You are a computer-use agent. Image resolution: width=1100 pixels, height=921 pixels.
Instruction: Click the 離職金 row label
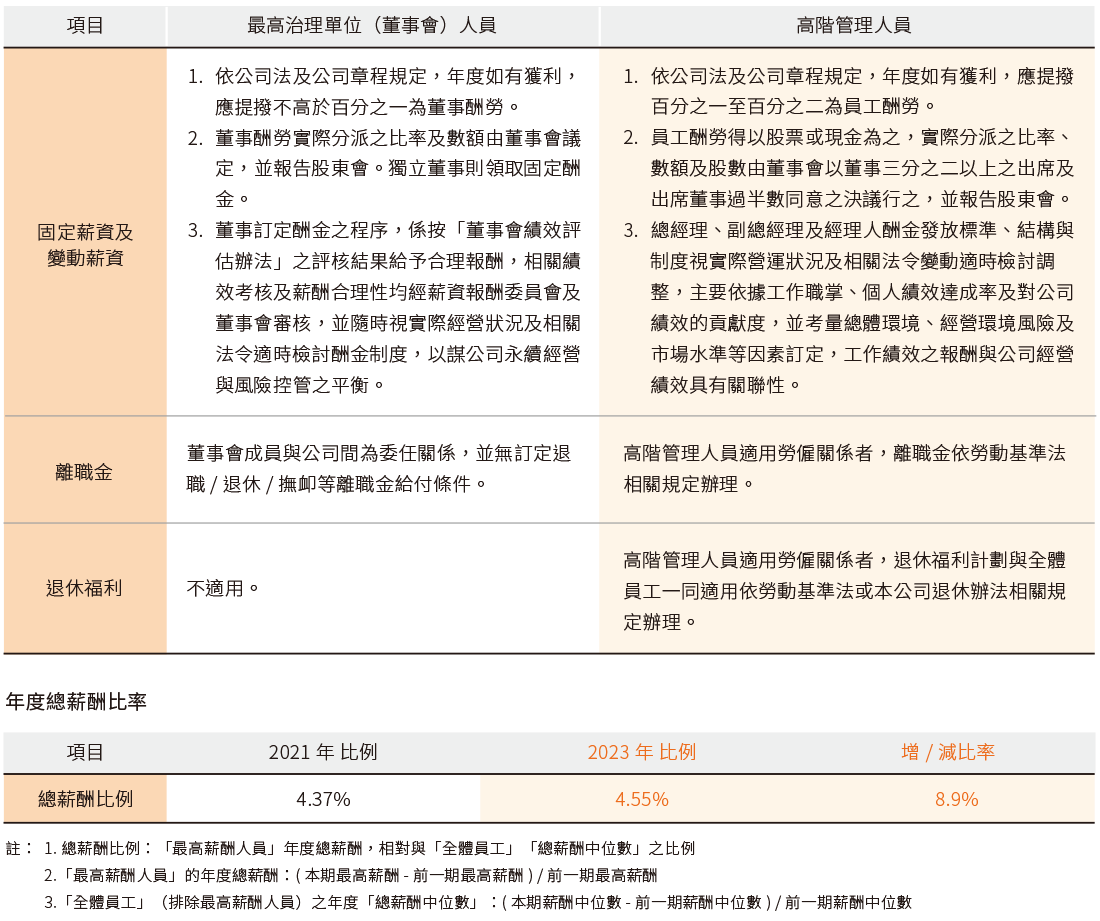click(84, 472)
